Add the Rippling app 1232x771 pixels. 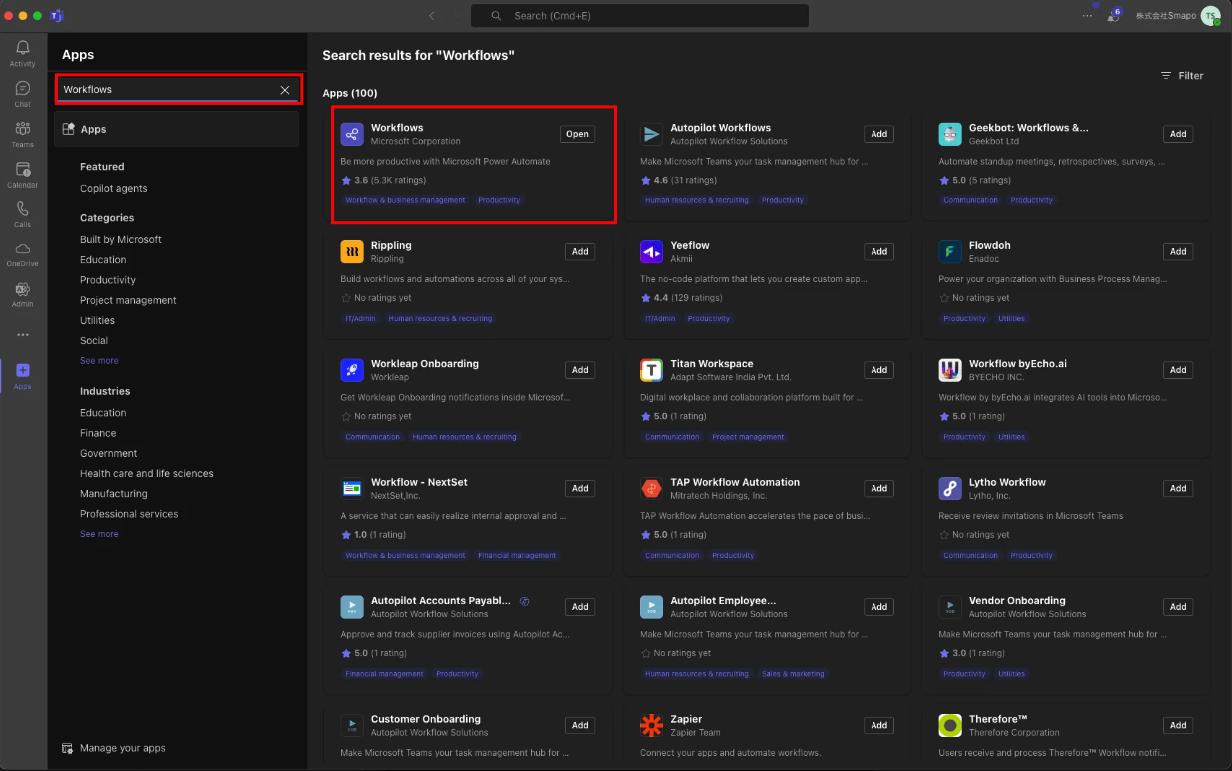580,251
